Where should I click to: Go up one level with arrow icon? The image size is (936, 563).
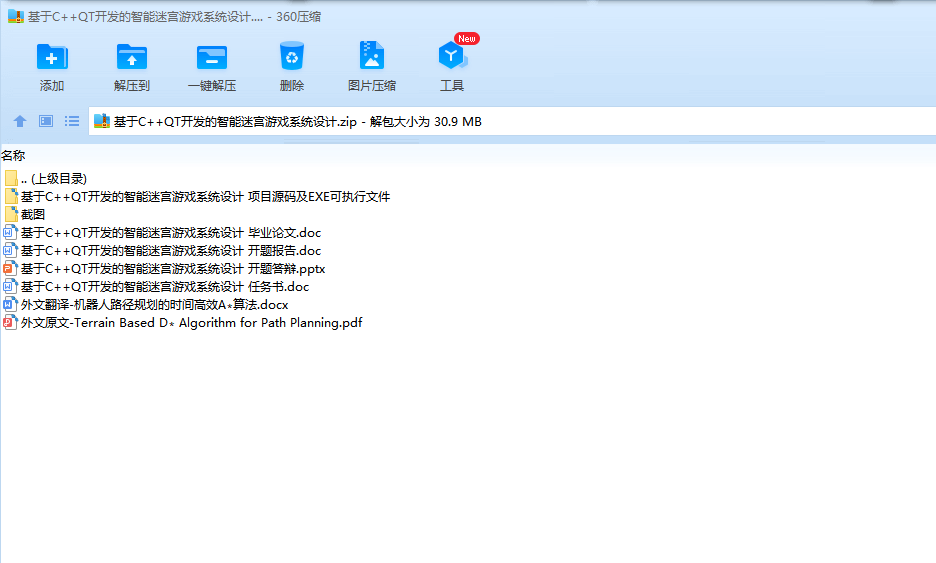[x=20, y=121]
